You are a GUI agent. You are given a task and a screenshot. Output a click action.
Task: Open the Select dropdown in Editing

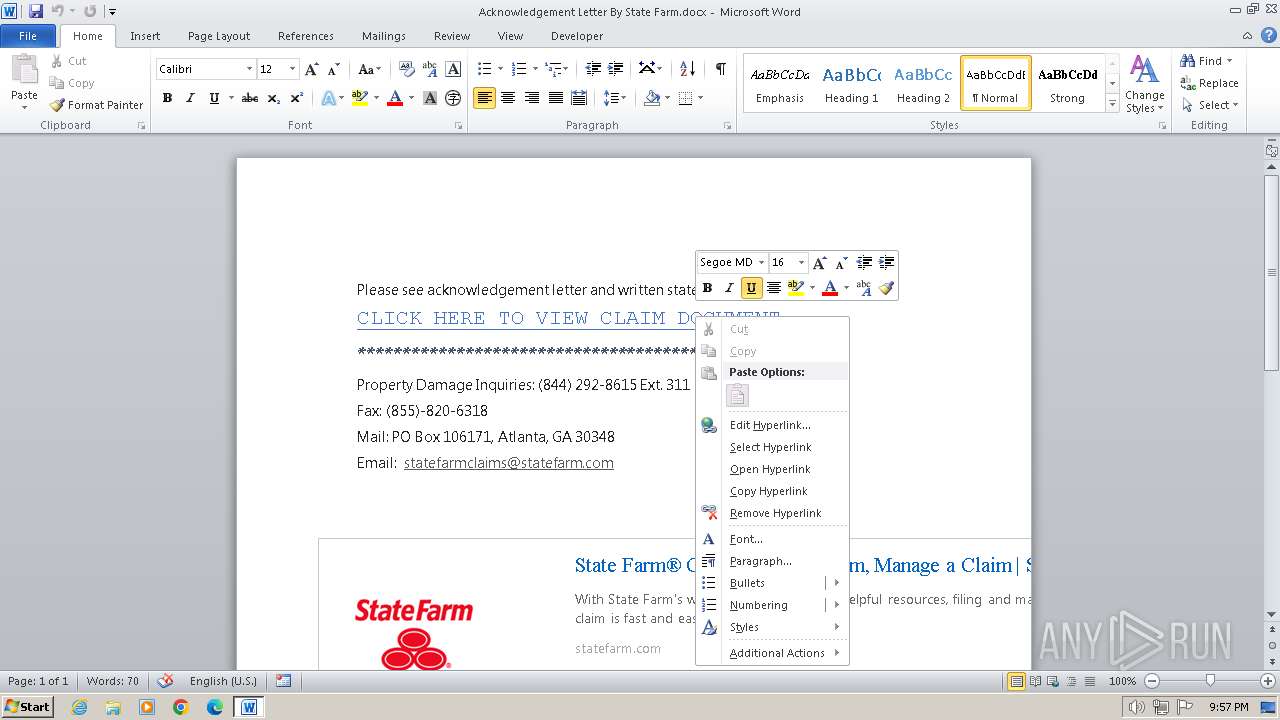point(1210,105)
